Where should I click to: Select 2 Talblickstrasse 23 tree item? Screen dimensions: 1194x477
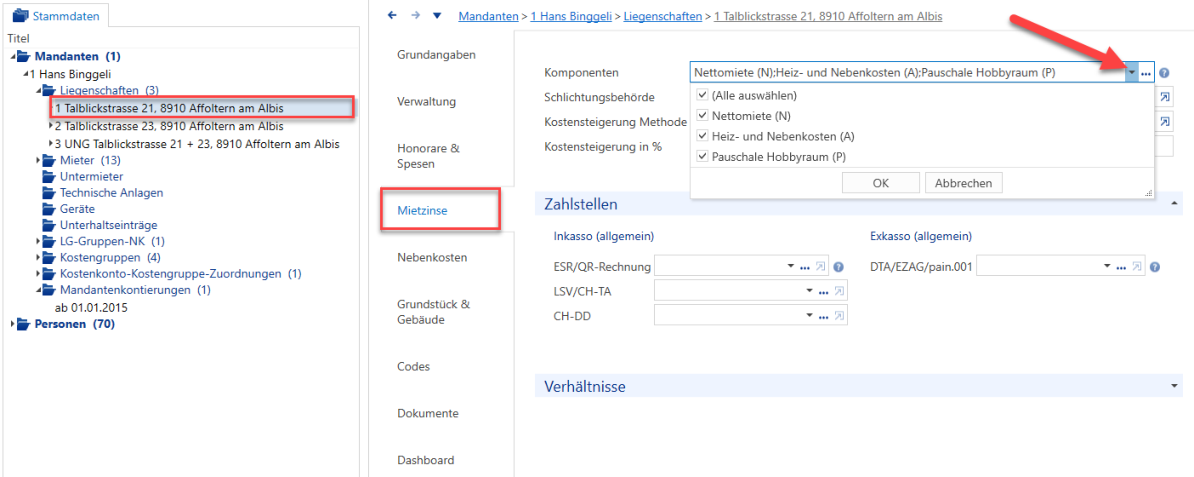pos(168,126)
